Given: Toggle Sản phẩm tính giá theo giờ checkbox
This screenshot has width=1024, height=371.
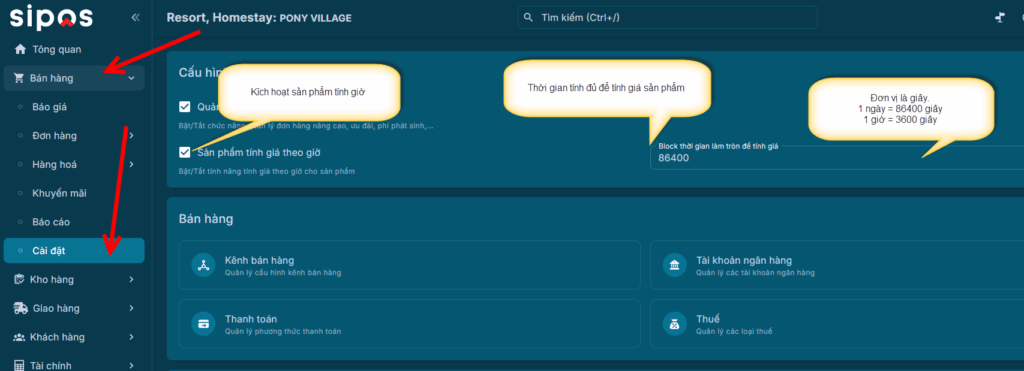Looking at the screenshot, I should pyautogui.click(x=185, y=152).
